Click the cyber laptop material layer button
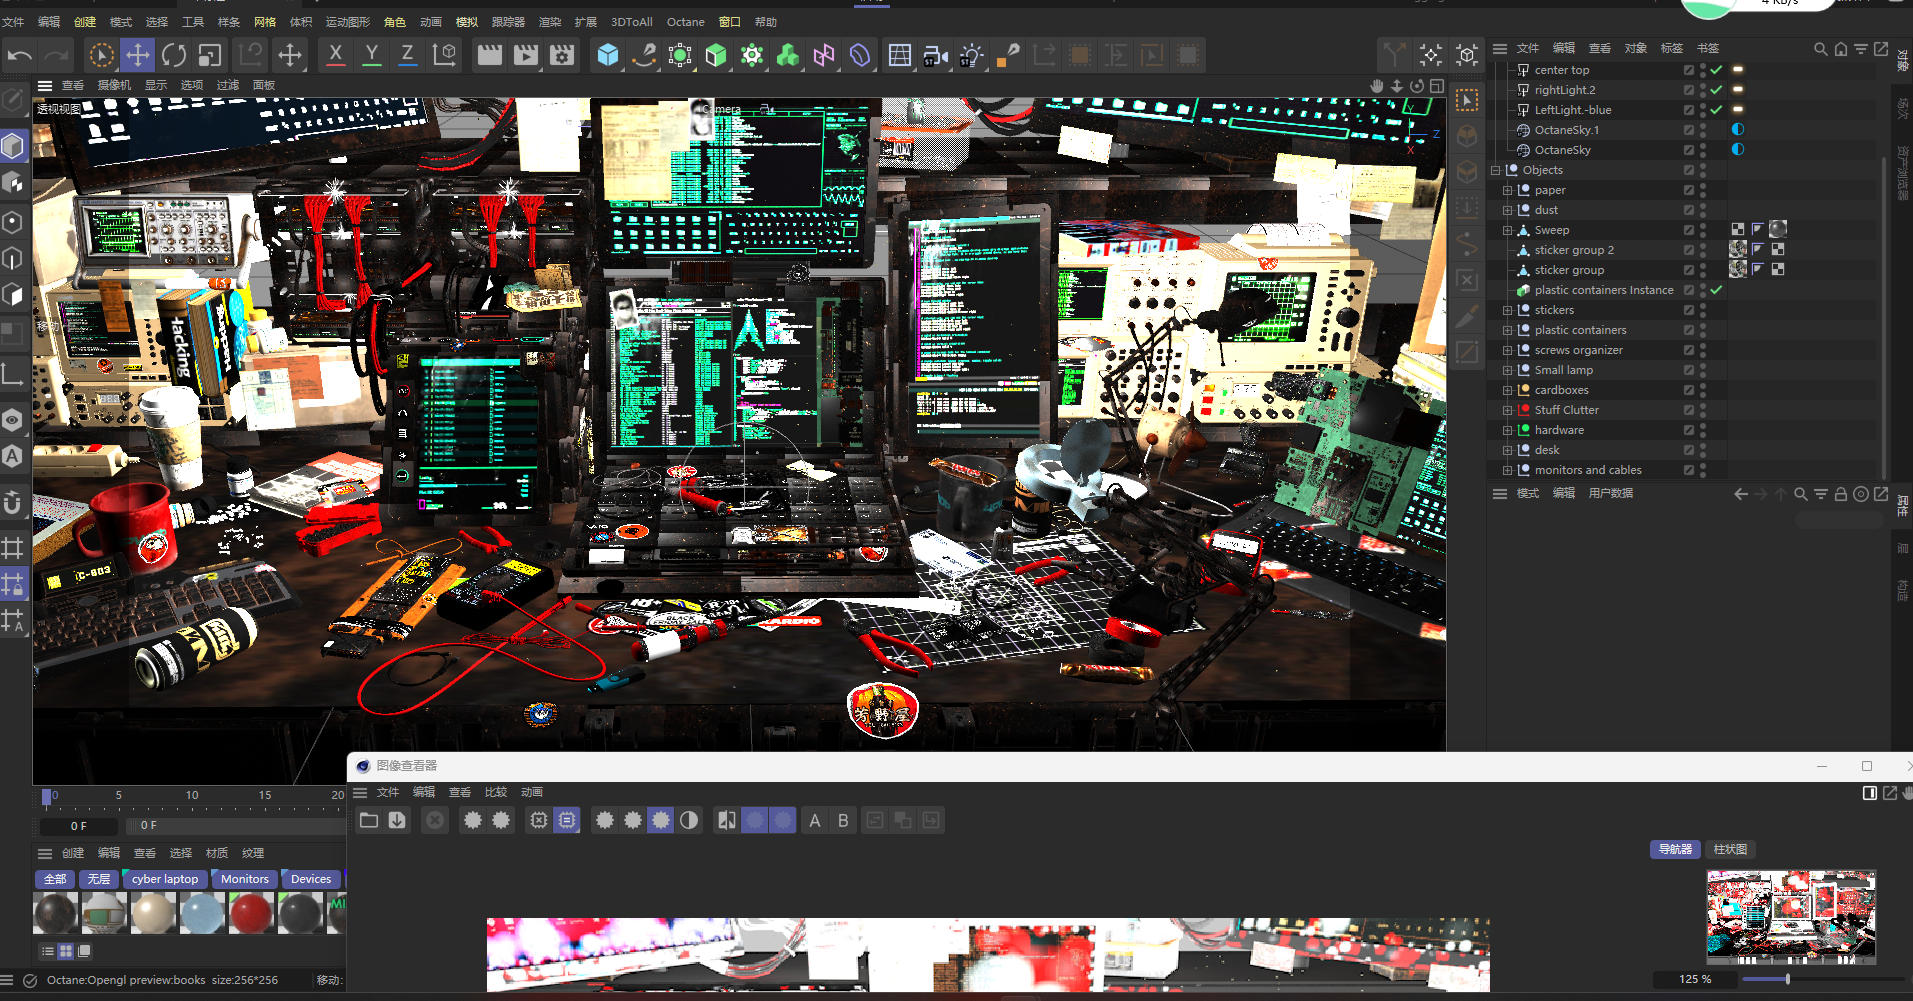Image resolution: width=1913 pixels, height=1001 pixels. point(165,879)
